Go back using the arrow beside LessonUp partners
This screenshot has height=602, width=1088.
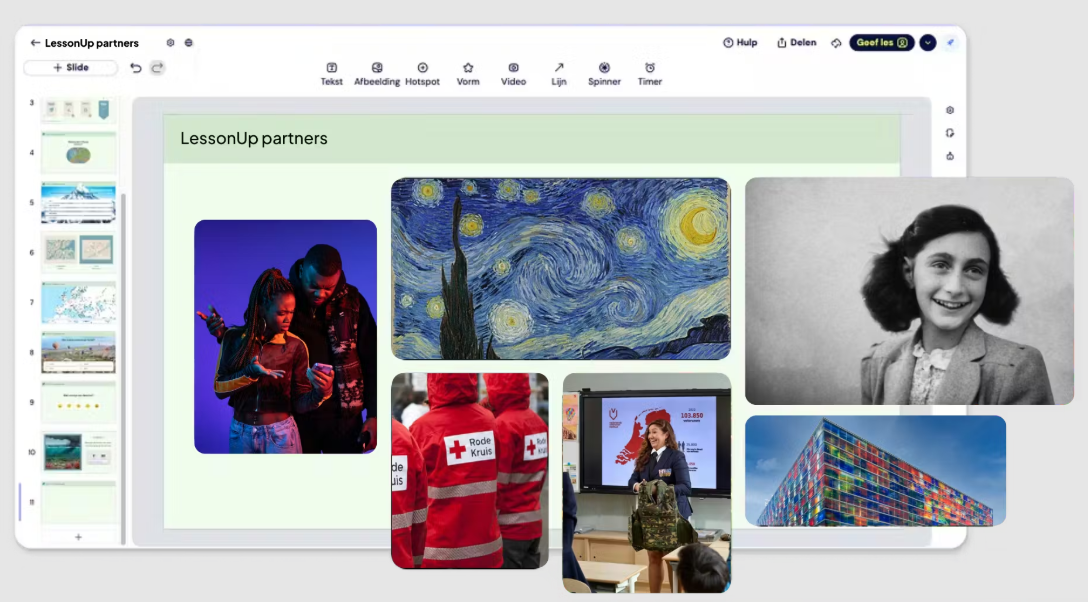(35, 43)
